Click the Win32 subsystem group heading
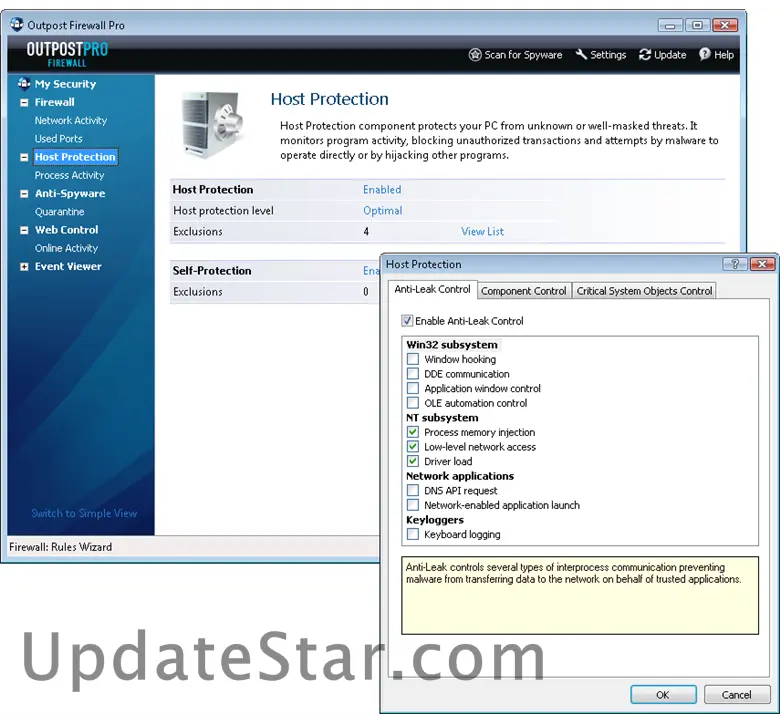This screenshot has height=714, width=780. point(452,345)
